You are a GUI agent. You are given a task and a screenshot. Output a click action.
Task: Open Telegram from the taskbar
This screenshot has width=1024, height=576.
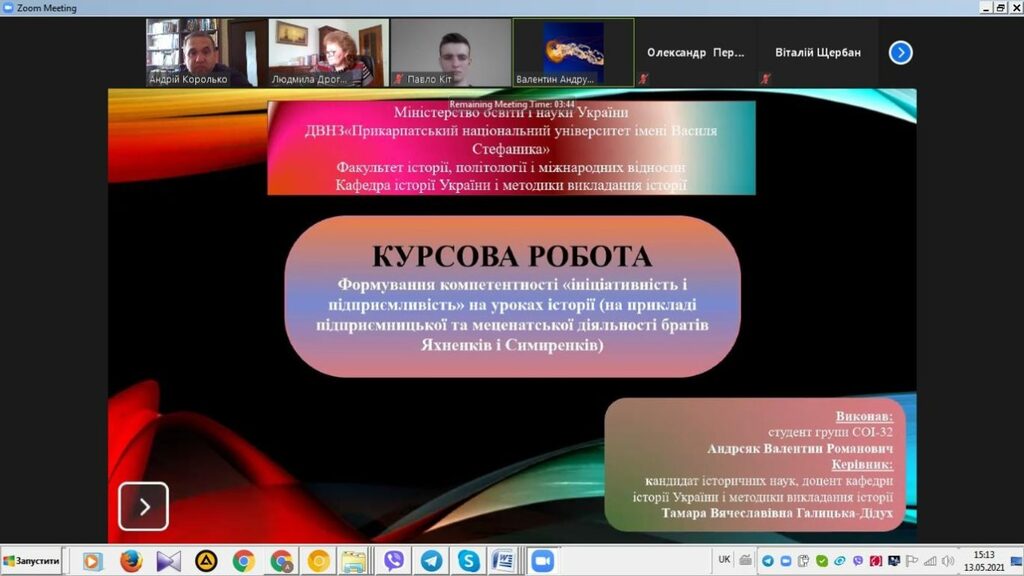point(431,561)
